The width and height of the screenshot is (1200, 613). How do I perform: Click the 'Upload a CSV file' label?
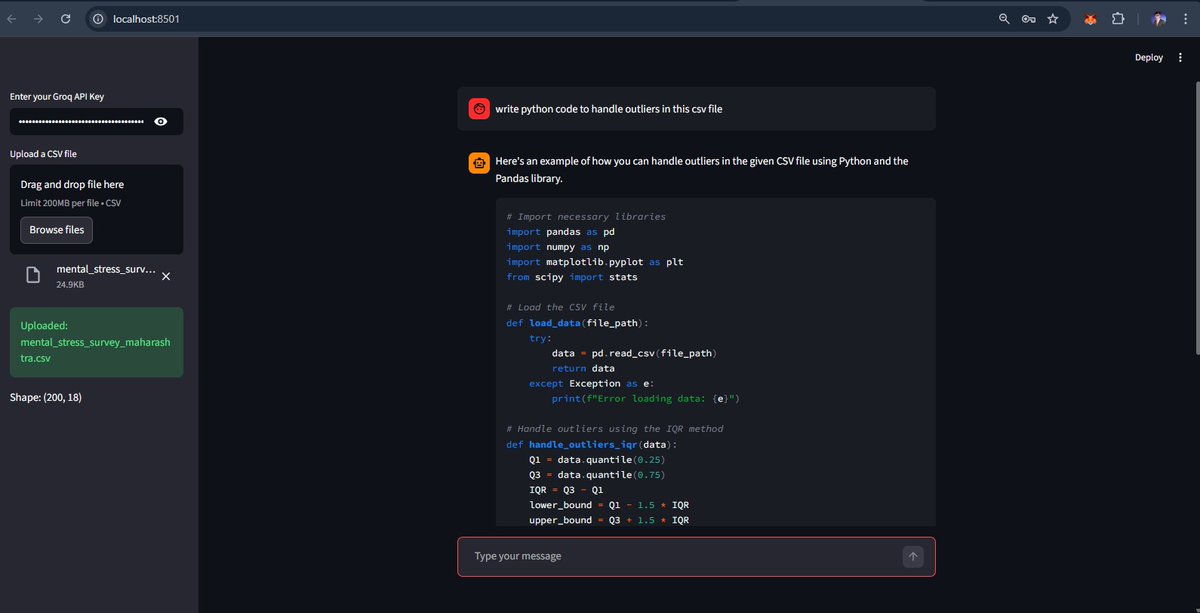pyautogui.click(x=43, y=154)
